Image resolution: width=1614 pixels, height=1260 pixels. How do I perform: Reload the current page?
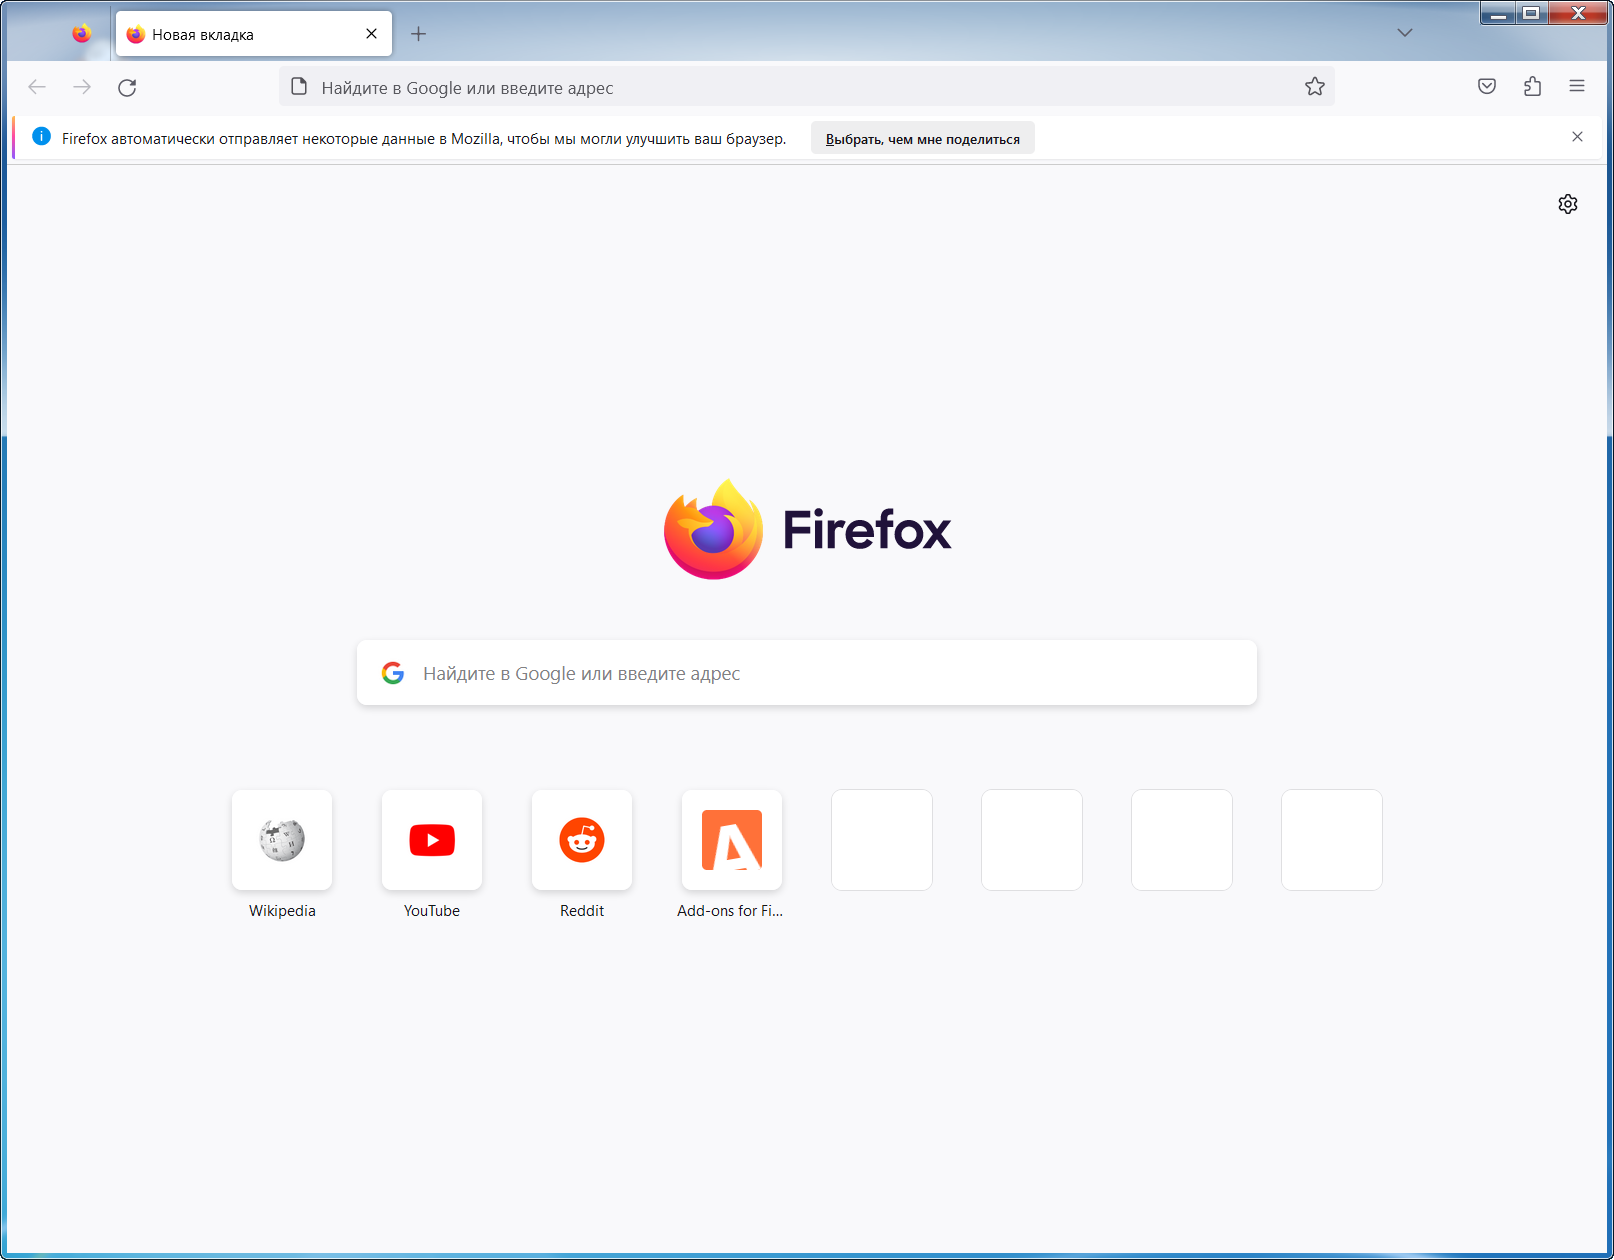pyautogui.click(x=127, y=87)
